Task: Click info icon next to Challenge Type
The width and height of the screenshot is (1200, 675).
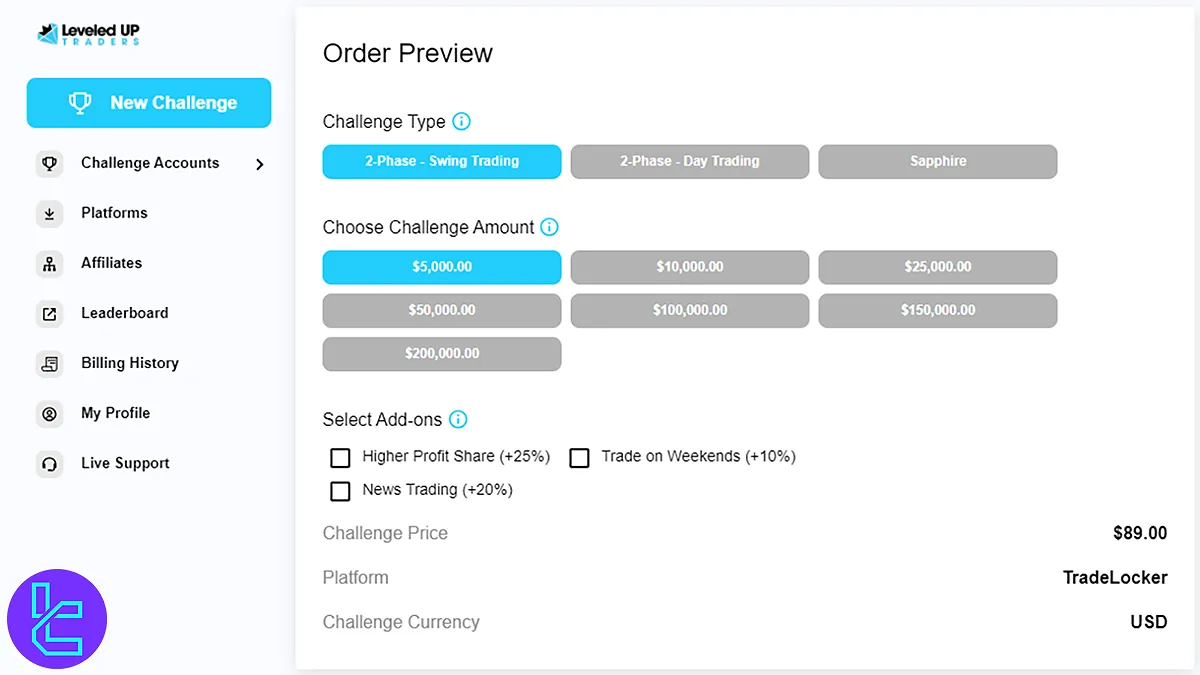Action: (x=461, y=121)
